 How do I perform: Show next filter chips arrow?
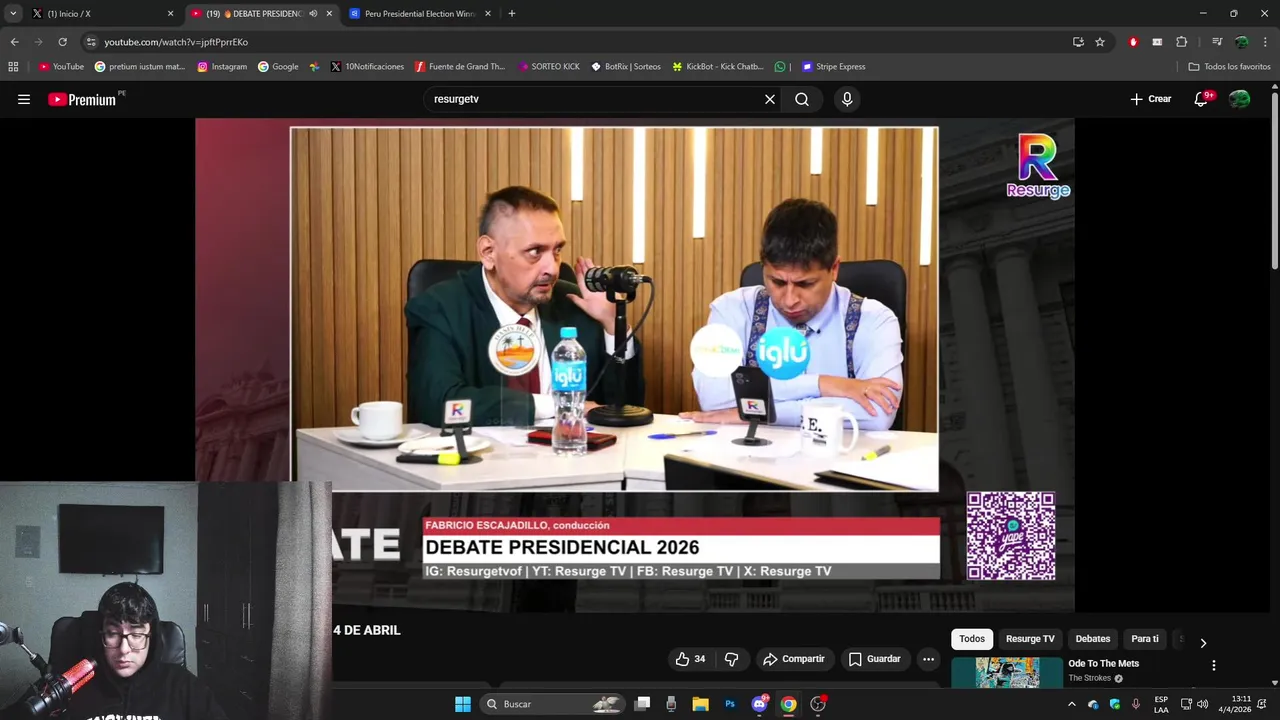[x=1203, y=643]
